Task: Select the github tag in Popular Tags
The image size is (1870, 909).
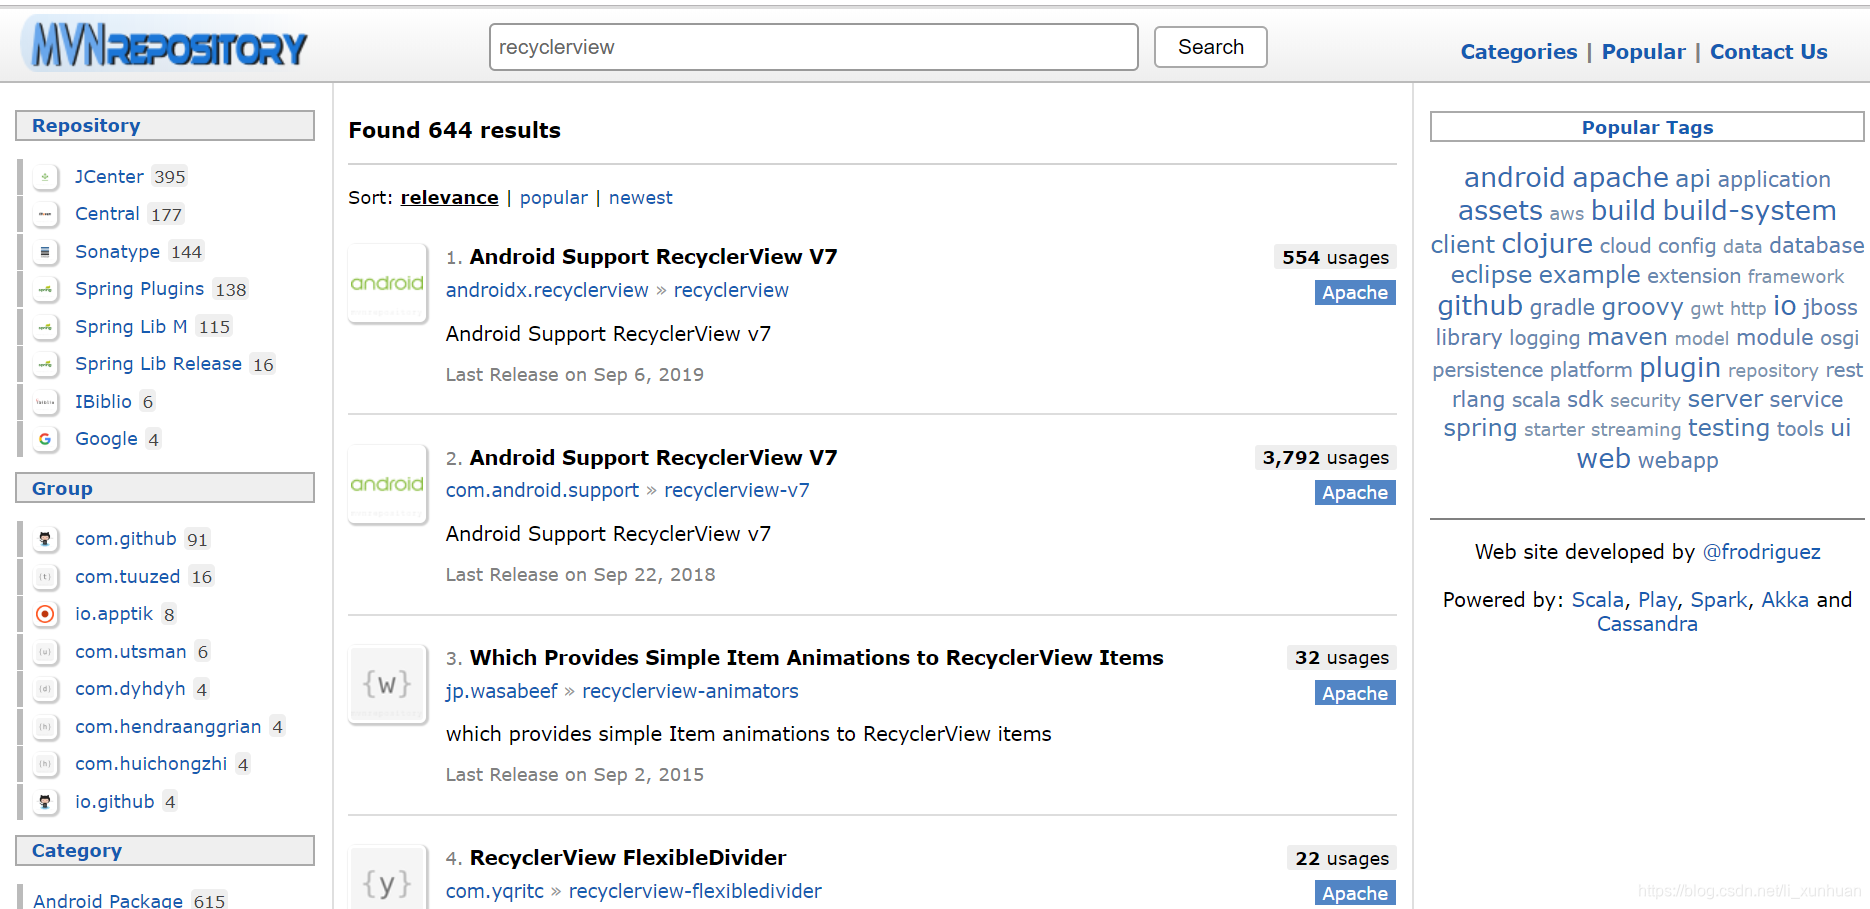Action: pyautogui.click(x=1479, y=306)
